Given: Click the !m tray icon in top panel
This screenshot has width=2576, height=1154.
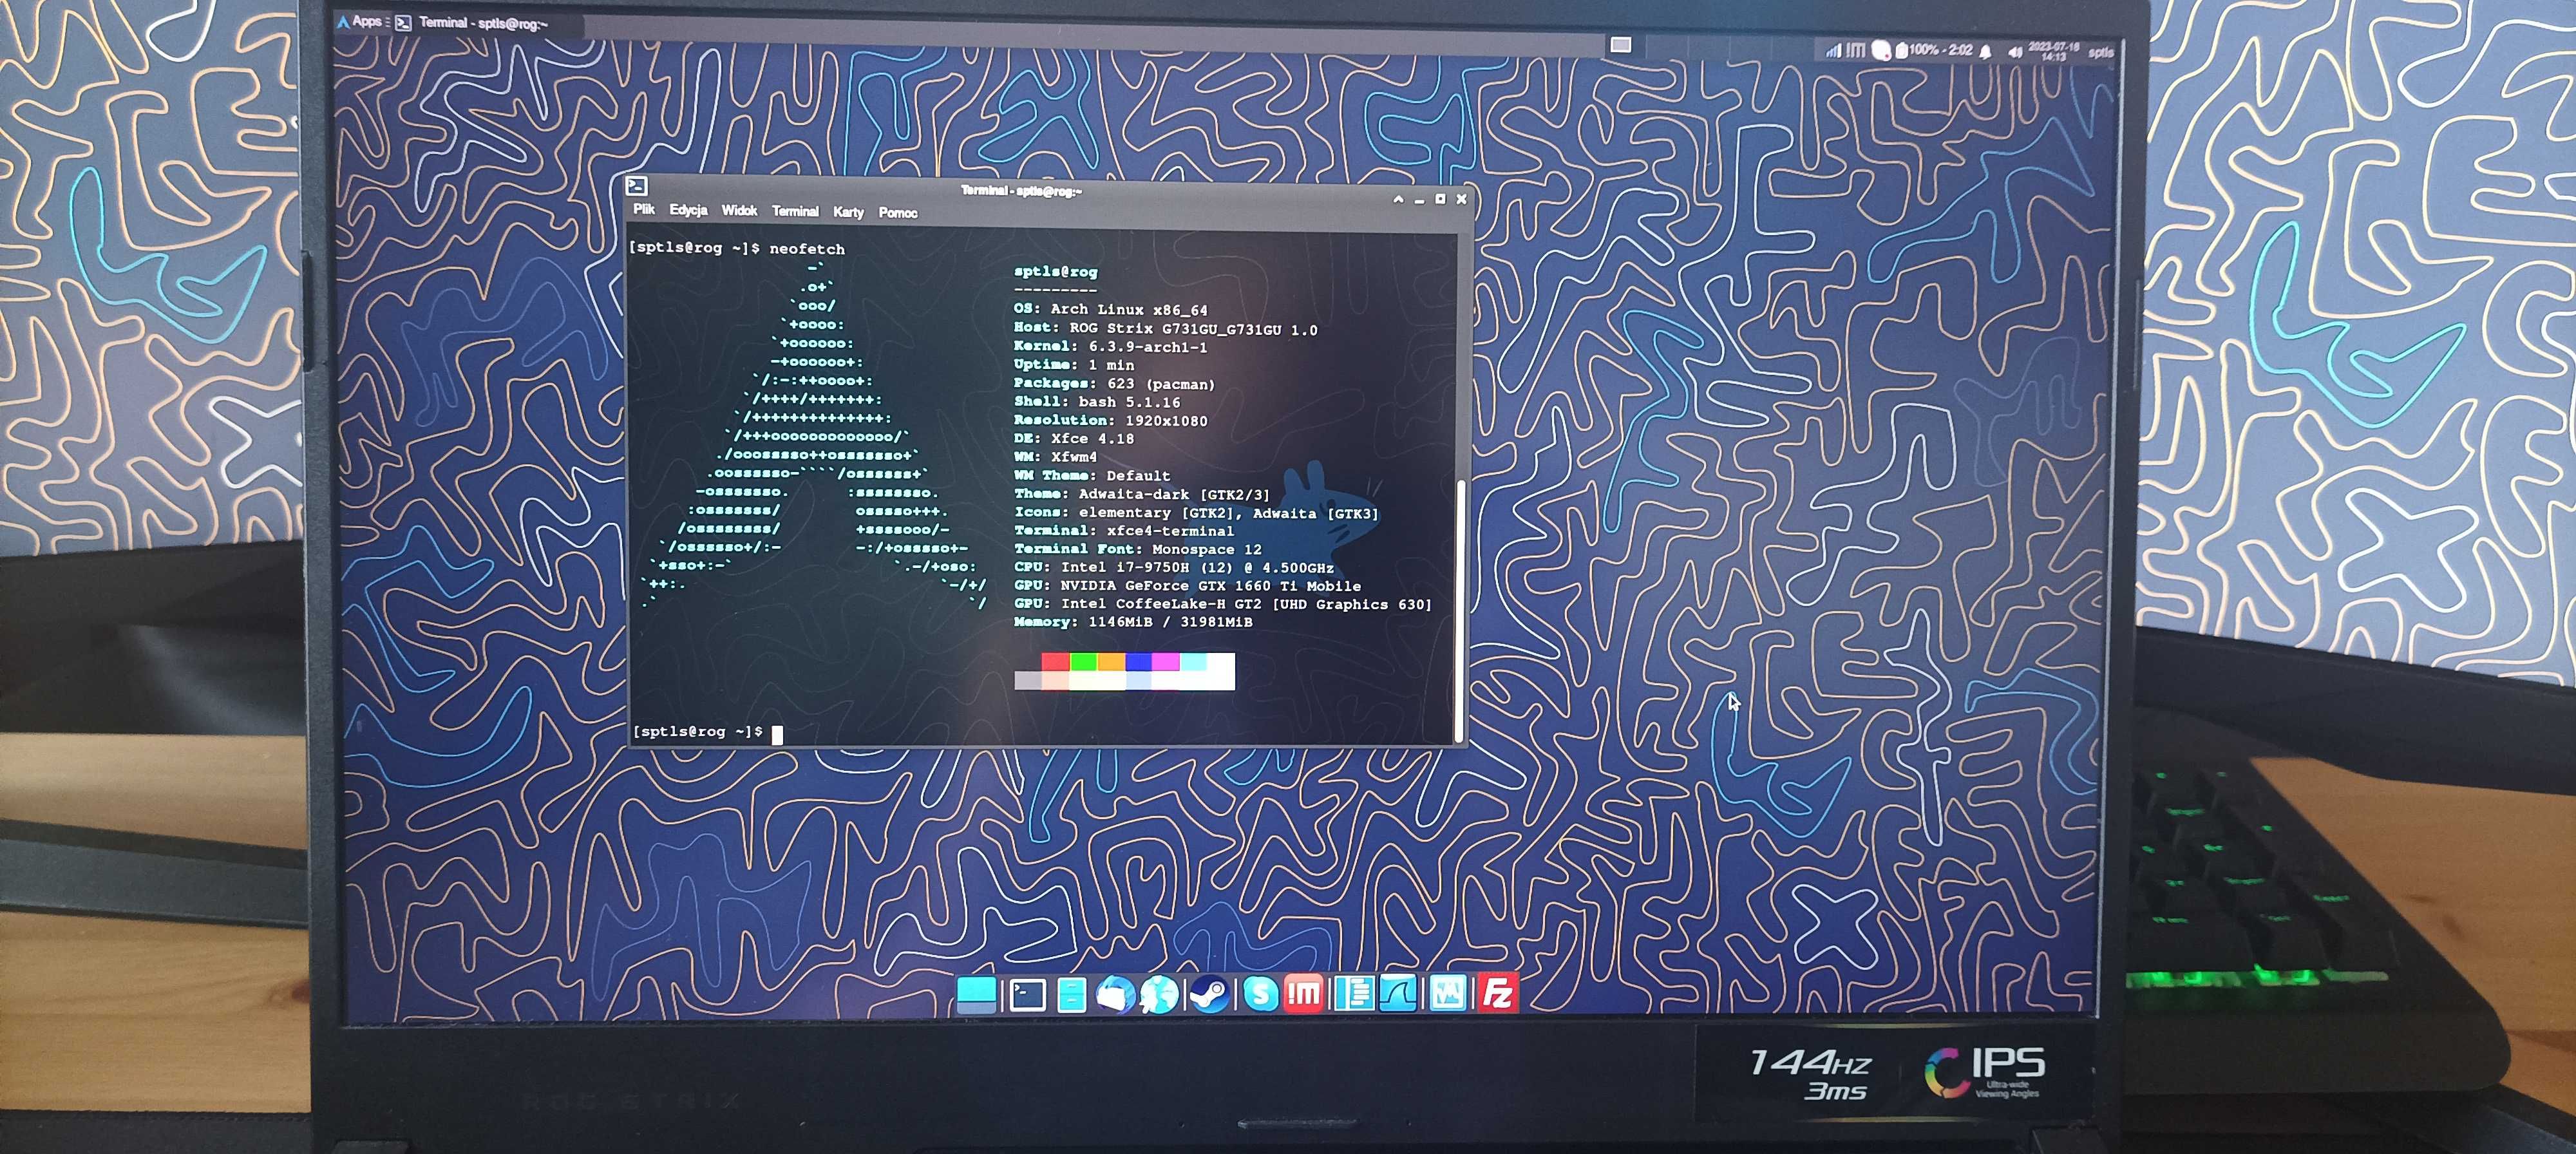Looking at the screenshot, I should (1856, 50).
